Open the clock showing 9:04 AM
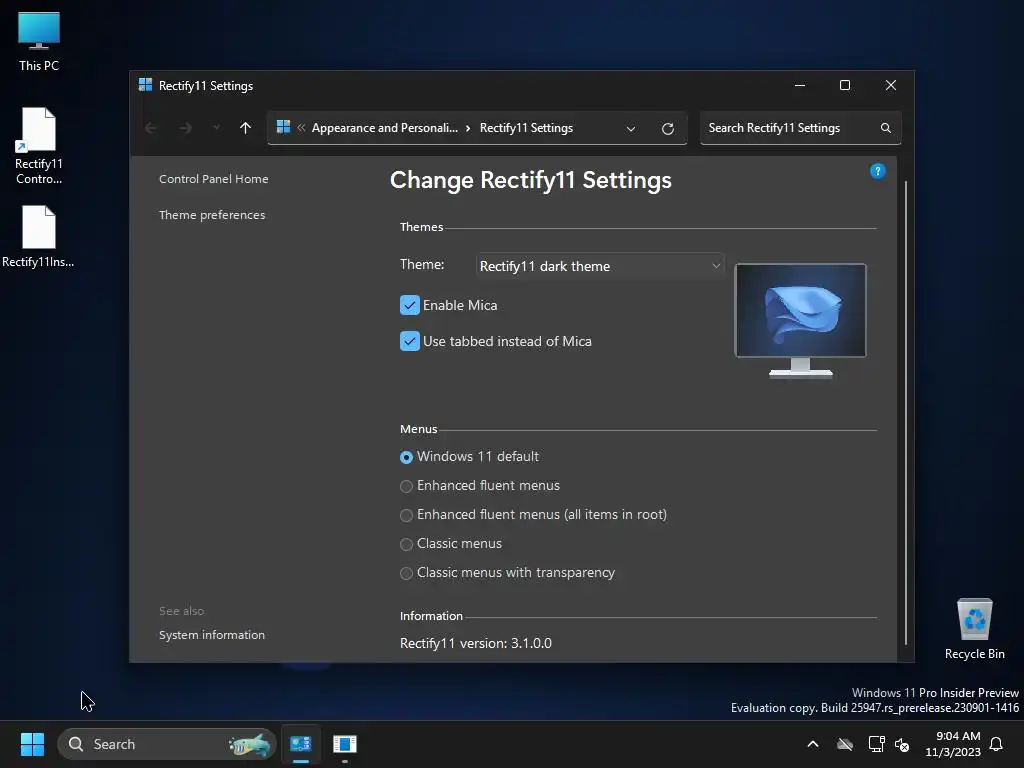This screenshot has width=1024, height=768. point(953,744)
